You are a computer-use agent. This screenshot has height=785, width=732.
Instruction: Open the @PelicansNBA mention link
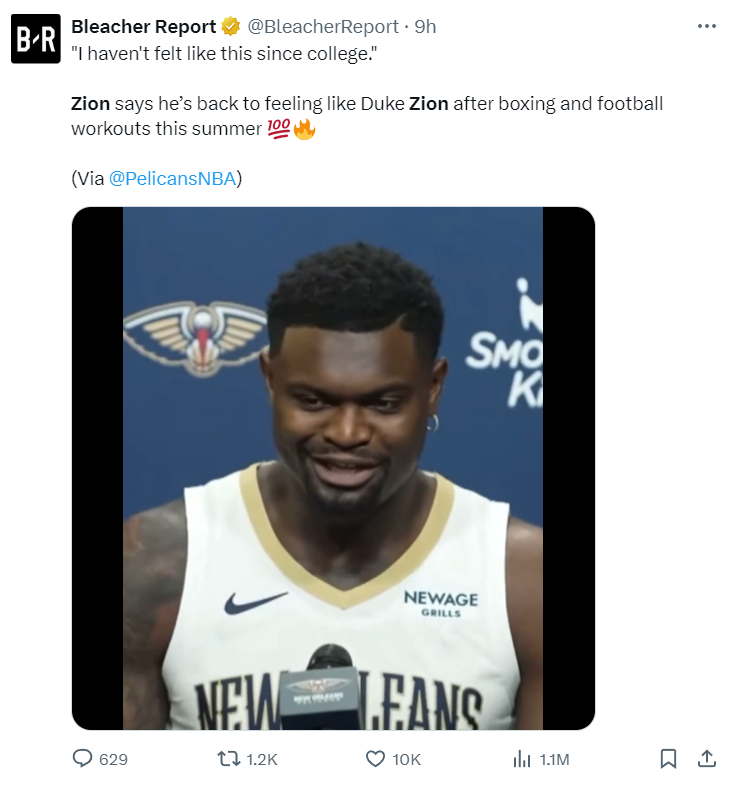(x=172, y=179)
